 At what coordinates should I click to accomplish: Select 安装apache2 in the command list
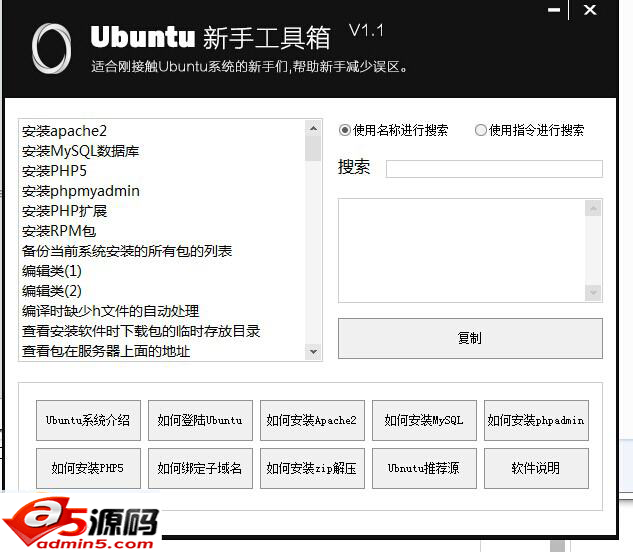(x=162, y=131)
